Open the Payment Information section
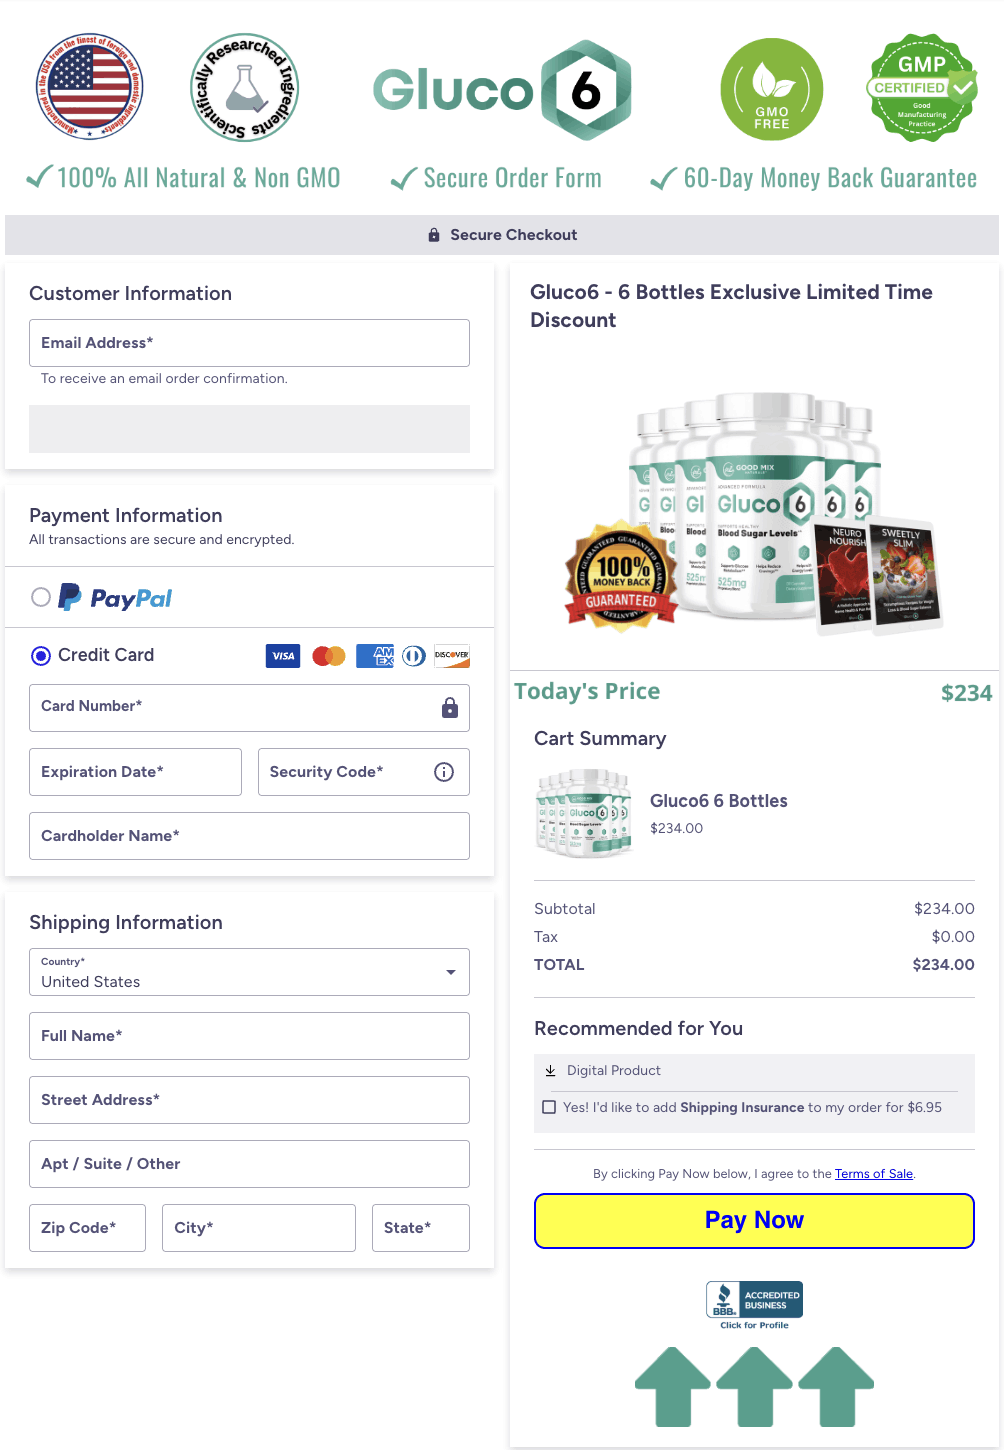The image size is (1004, 1450). [125, 515]
